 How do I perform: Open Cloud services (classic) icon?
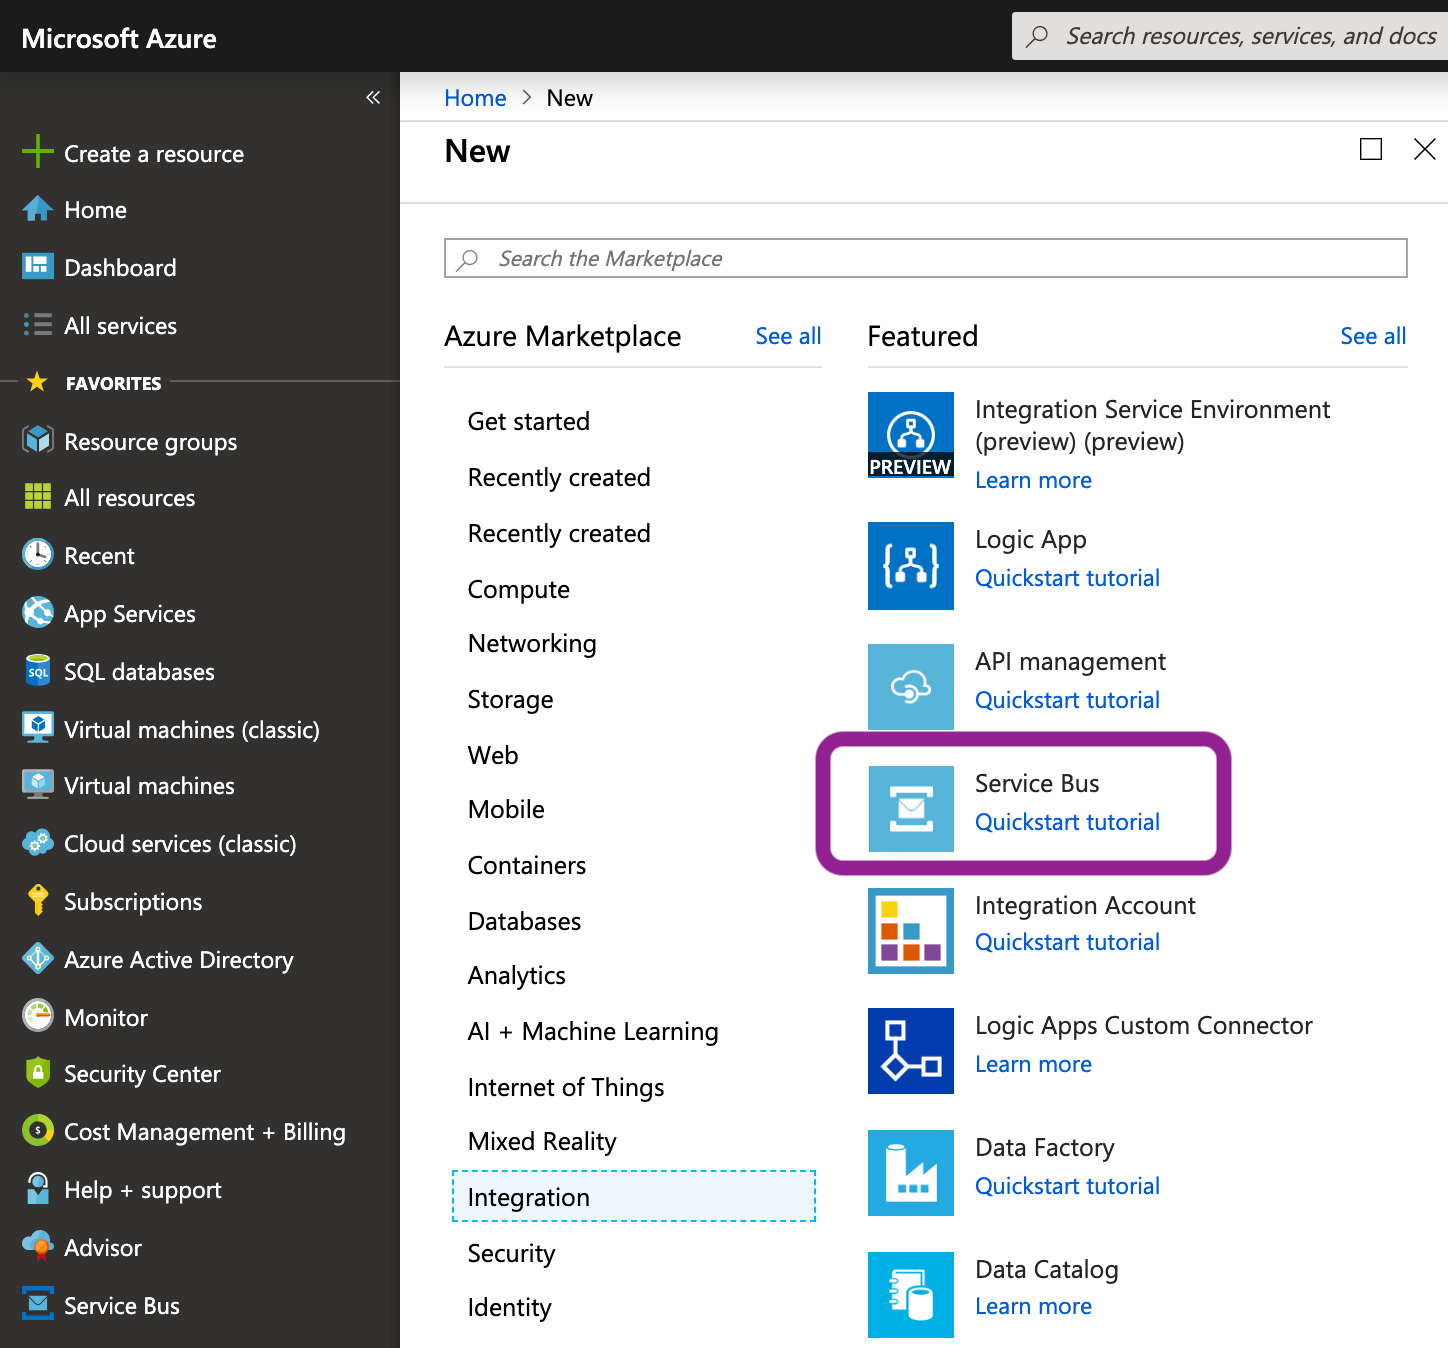pyautogui.click(x=37, y=842)
